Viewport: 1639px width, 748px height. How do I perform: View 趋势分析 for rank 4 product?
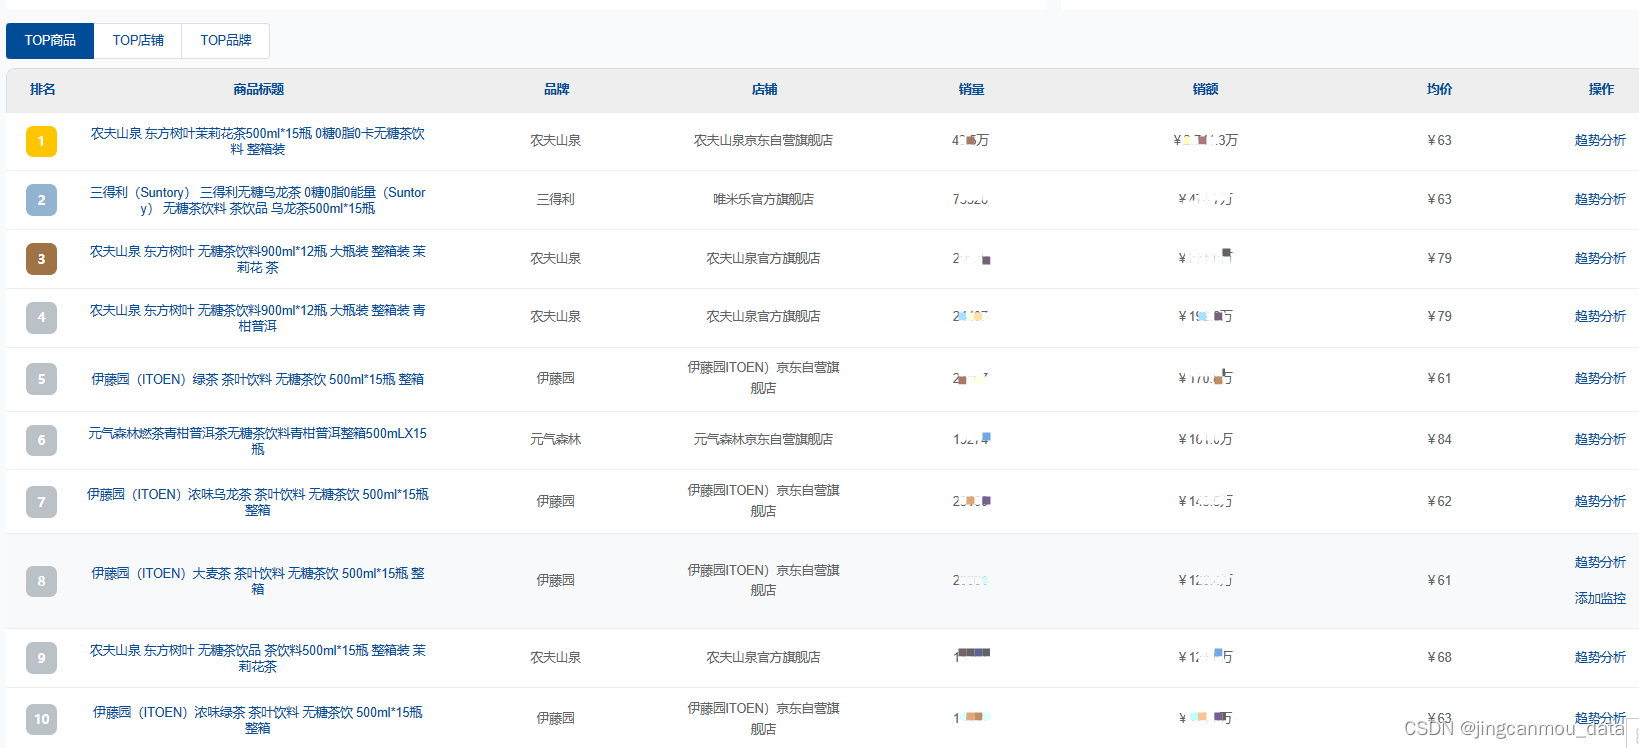1600,317
